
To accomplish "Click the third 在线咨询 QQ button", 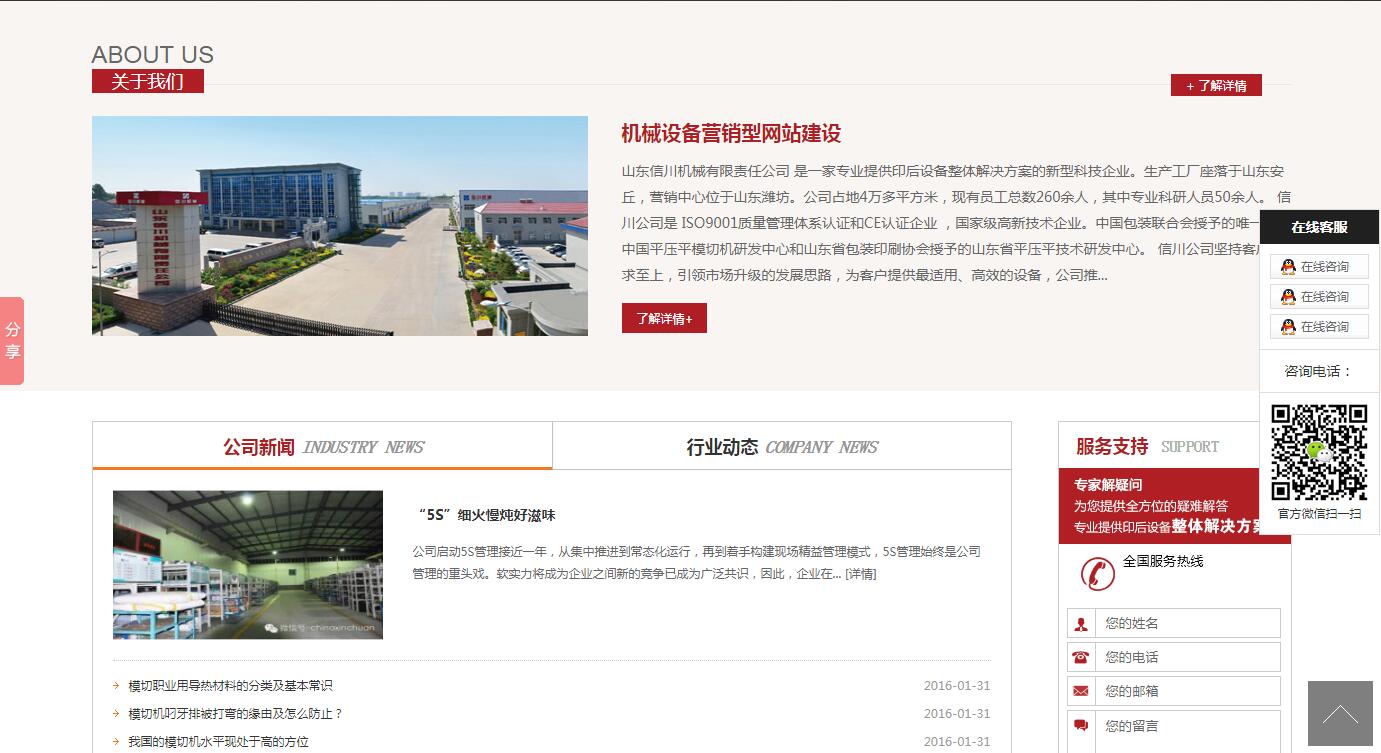I will 1319,327.
